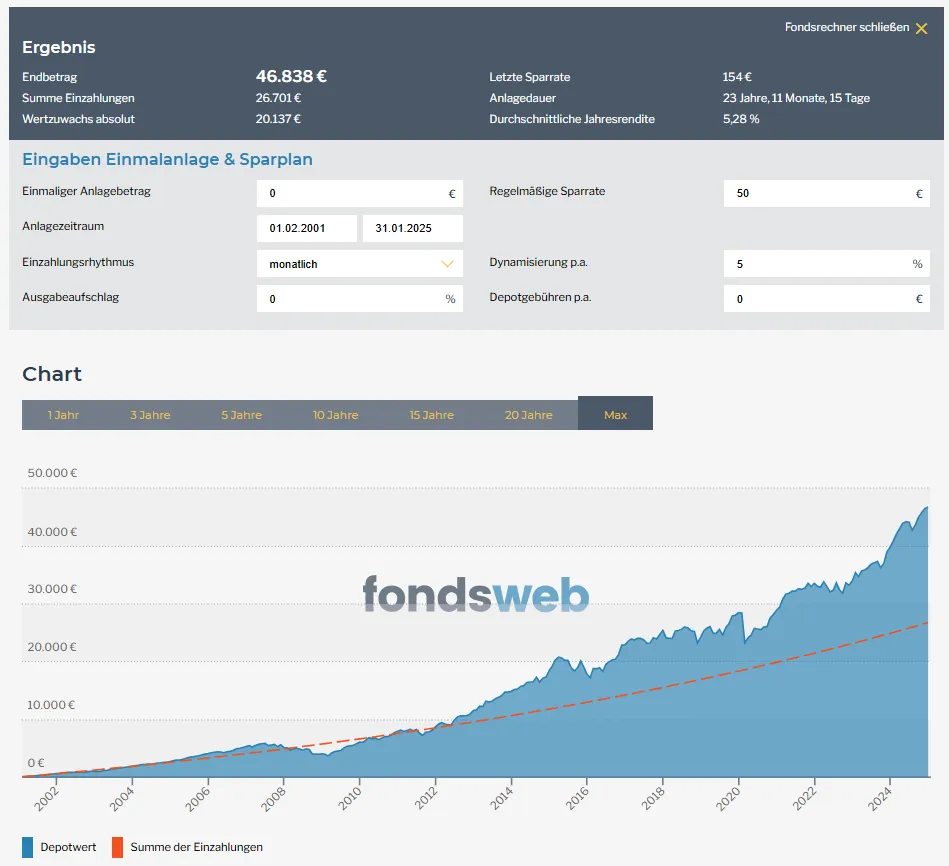Click the end date field 31.01.2025
This screenshot has width=949, height=866.
point(413,228)
